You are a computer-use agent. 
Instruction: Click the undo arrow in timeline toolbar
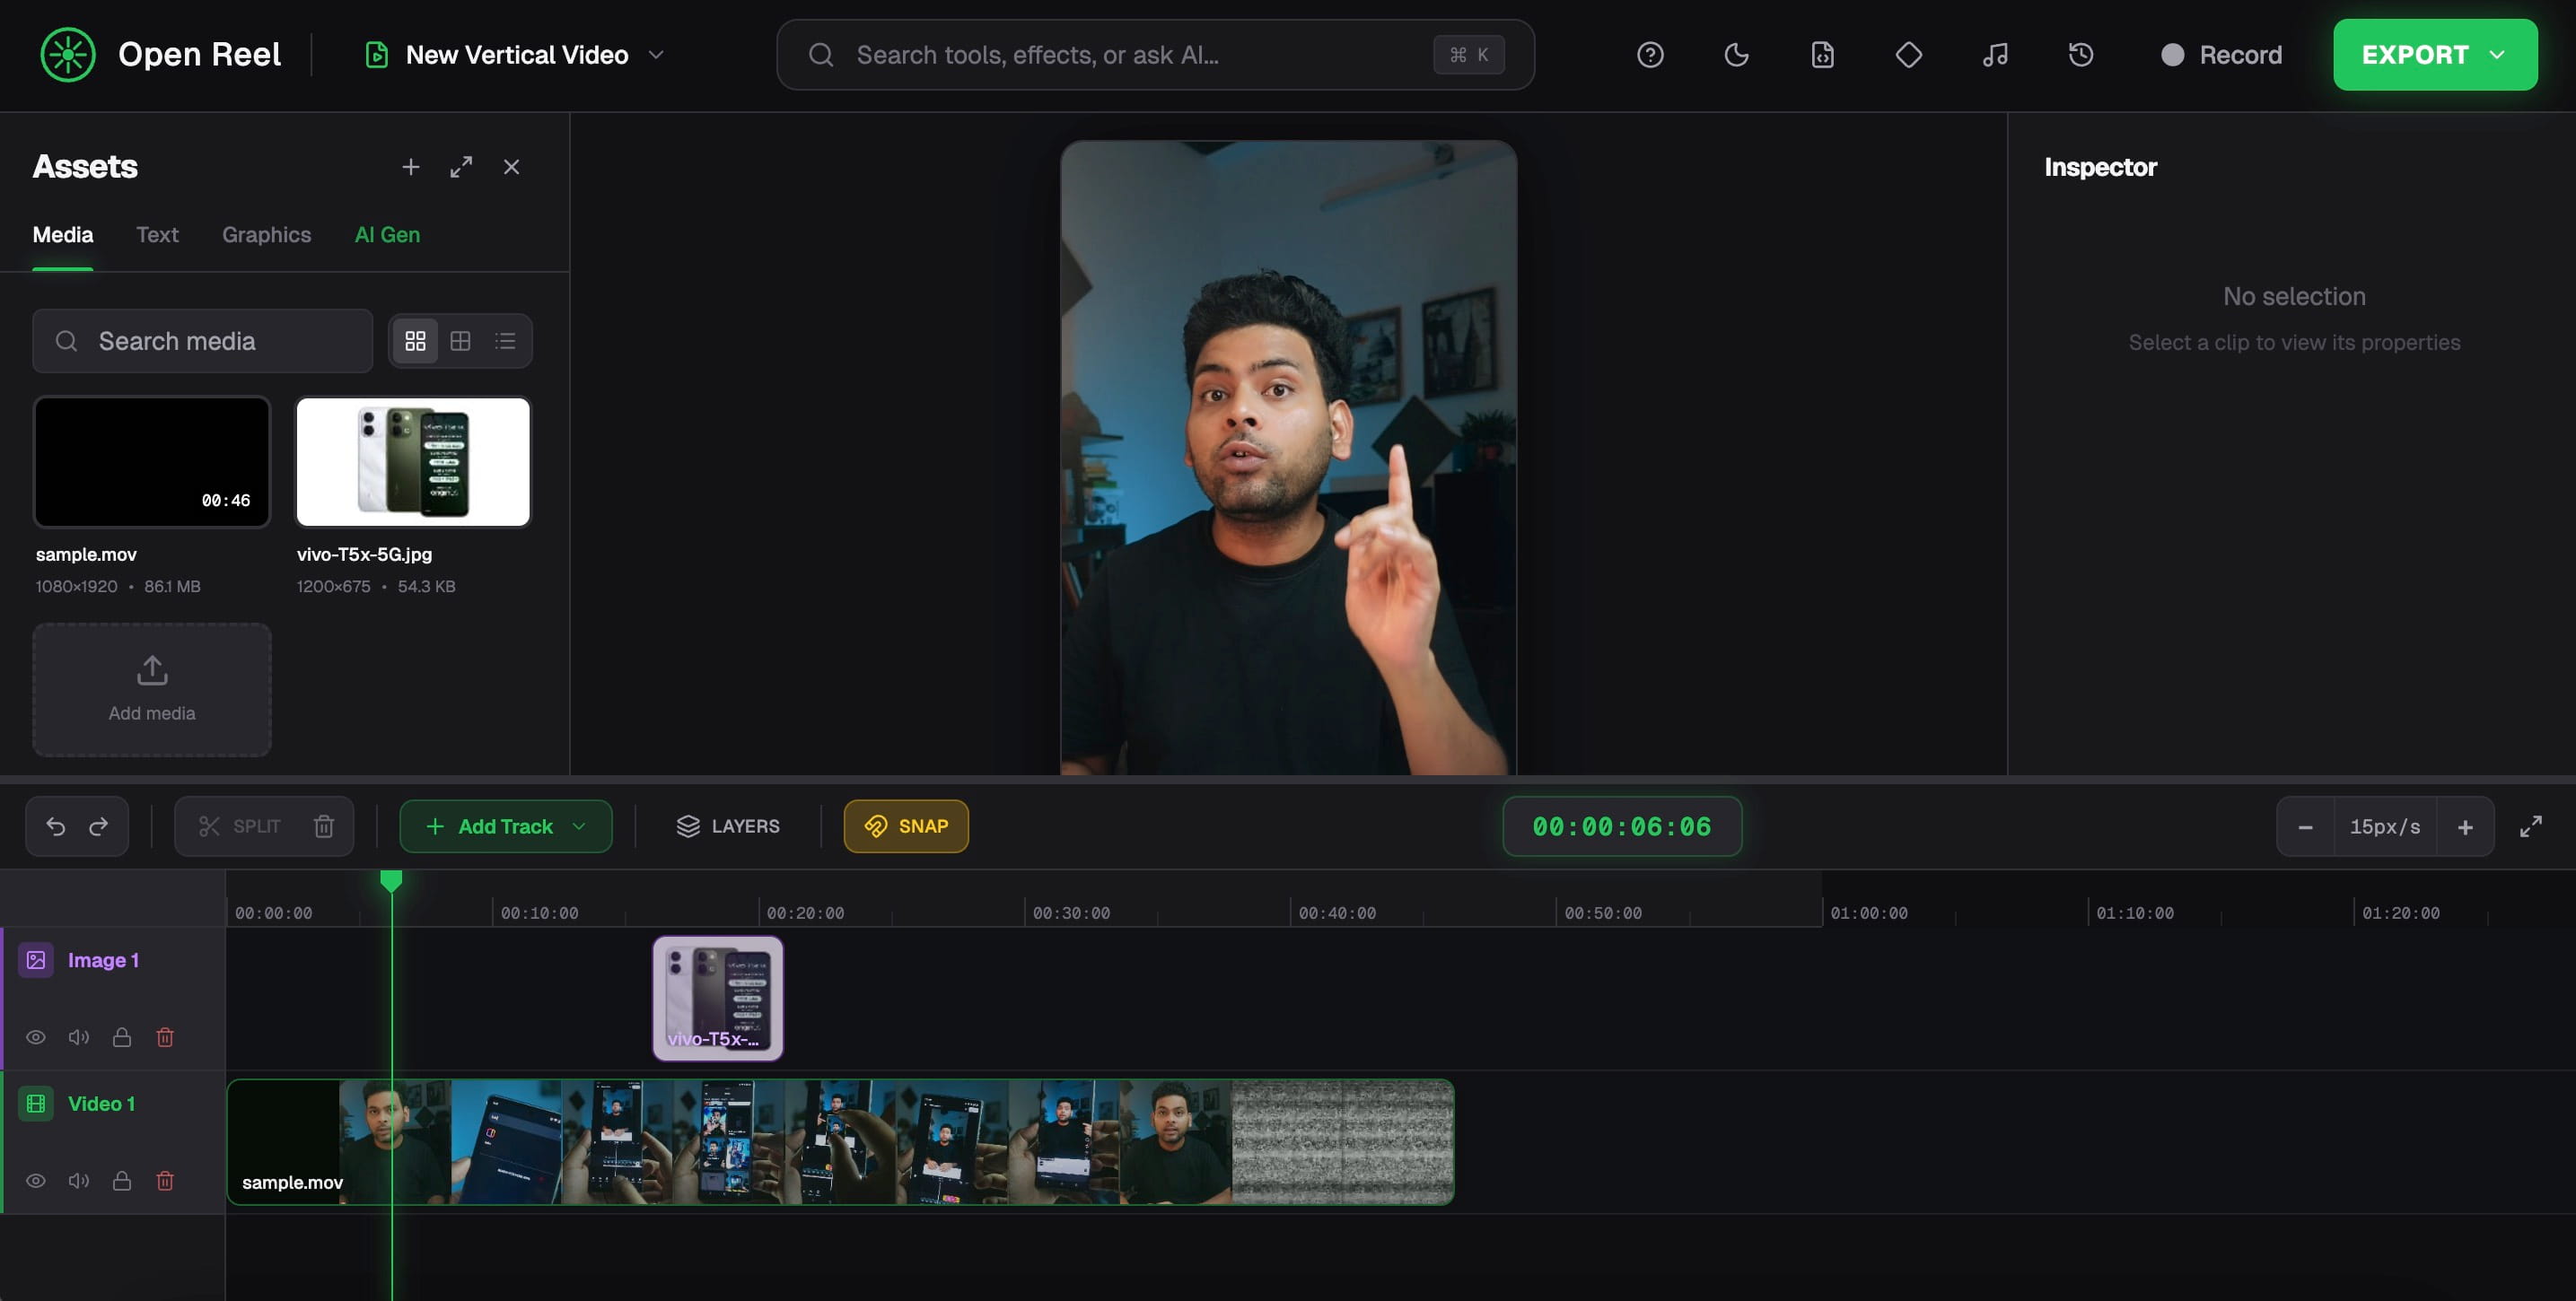(x=56, y=826)
